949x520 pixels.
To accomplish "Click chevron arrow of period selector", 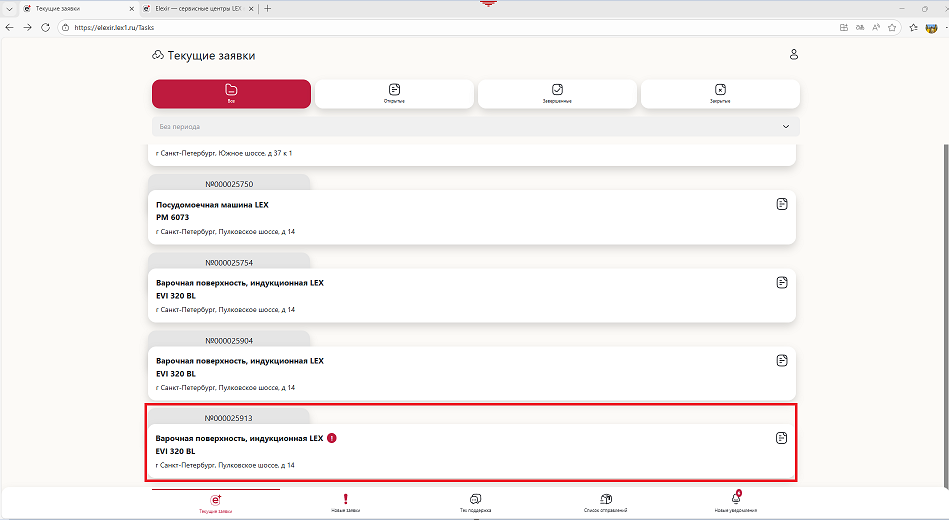I will coord(786,127).
